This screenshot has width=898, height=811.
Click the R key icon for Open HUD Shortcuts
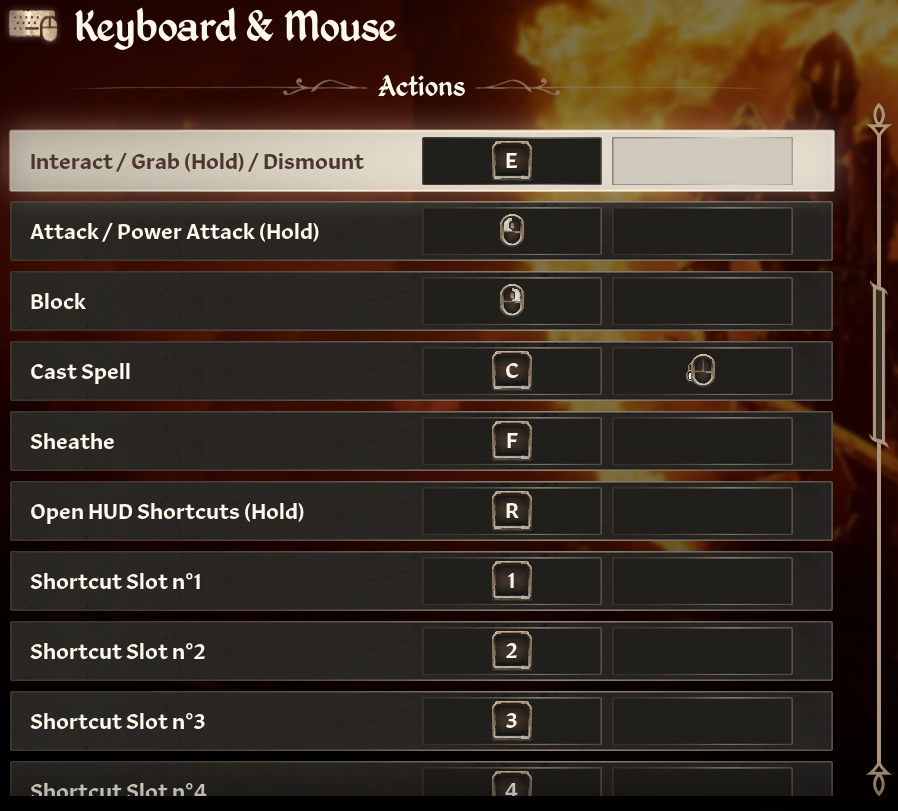click(511, 510)
